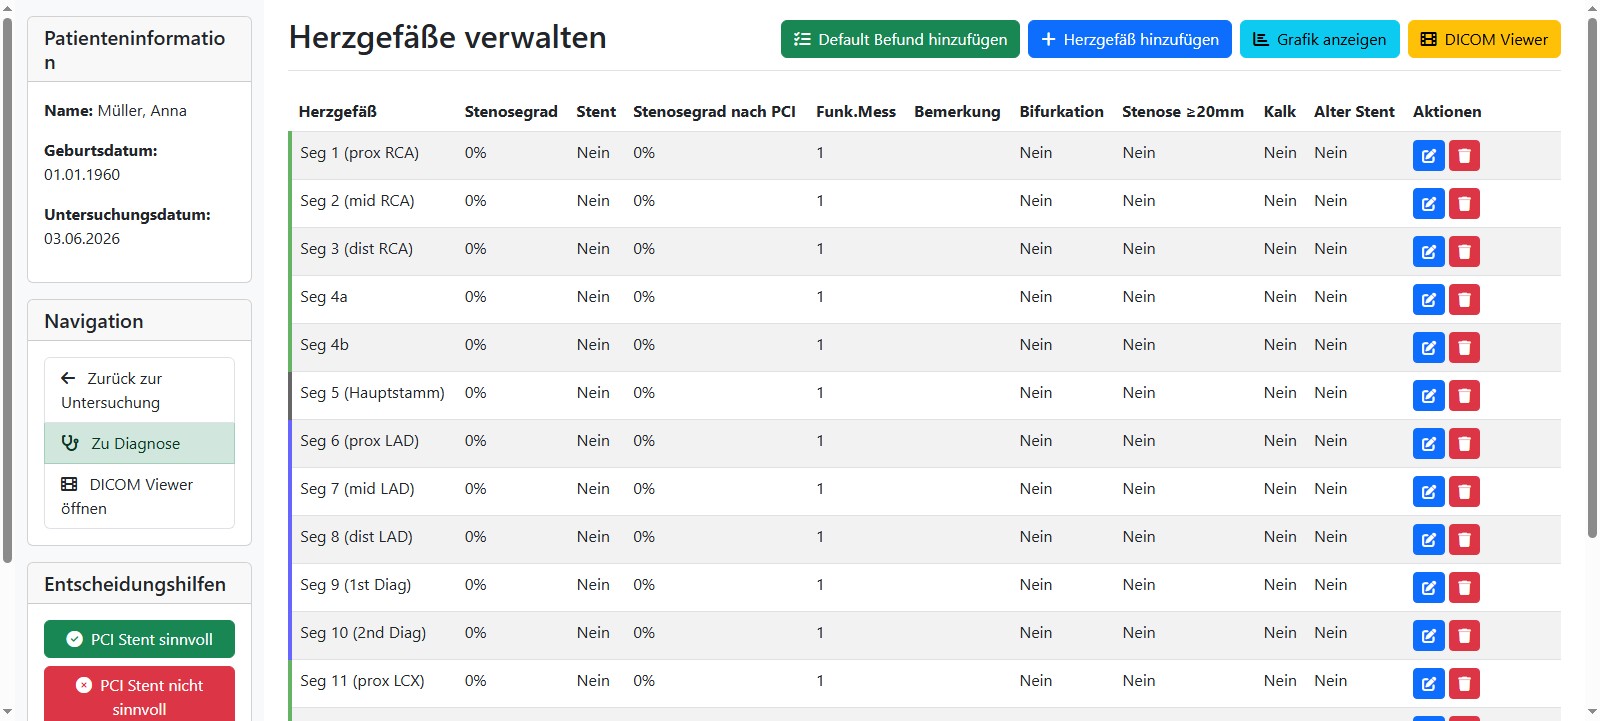Viewport: 1600px width, 721px height.
Task: Click the Navigation panel heading
Action: coord(94,321)
